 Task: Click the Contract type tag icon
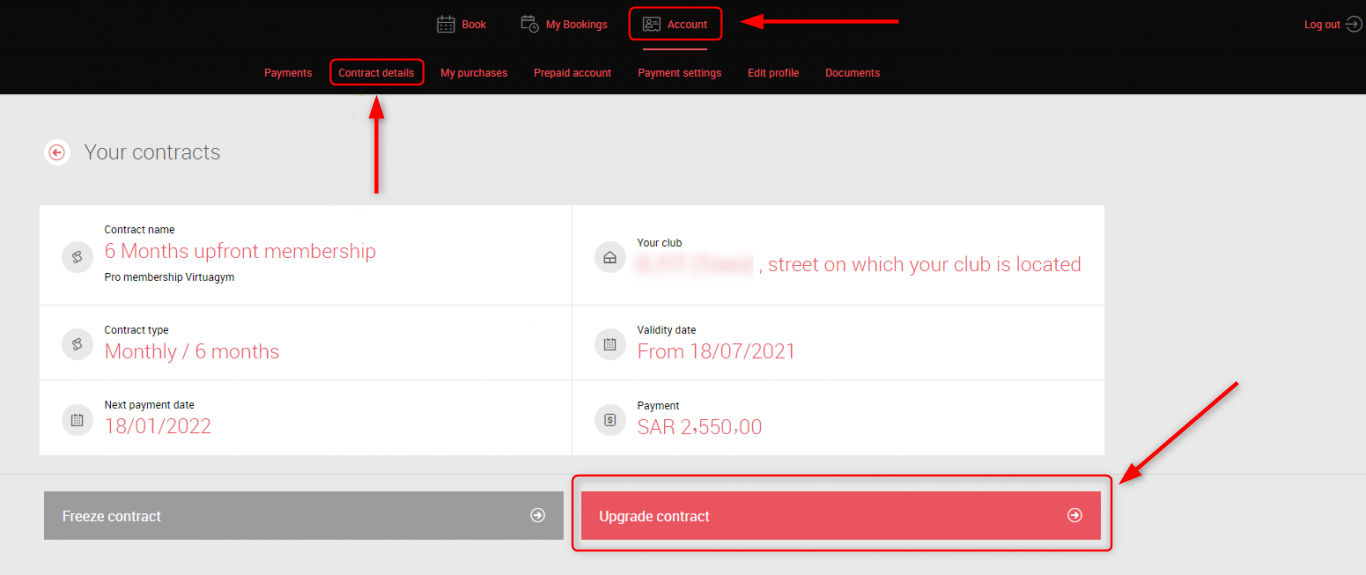pos(77,344)
